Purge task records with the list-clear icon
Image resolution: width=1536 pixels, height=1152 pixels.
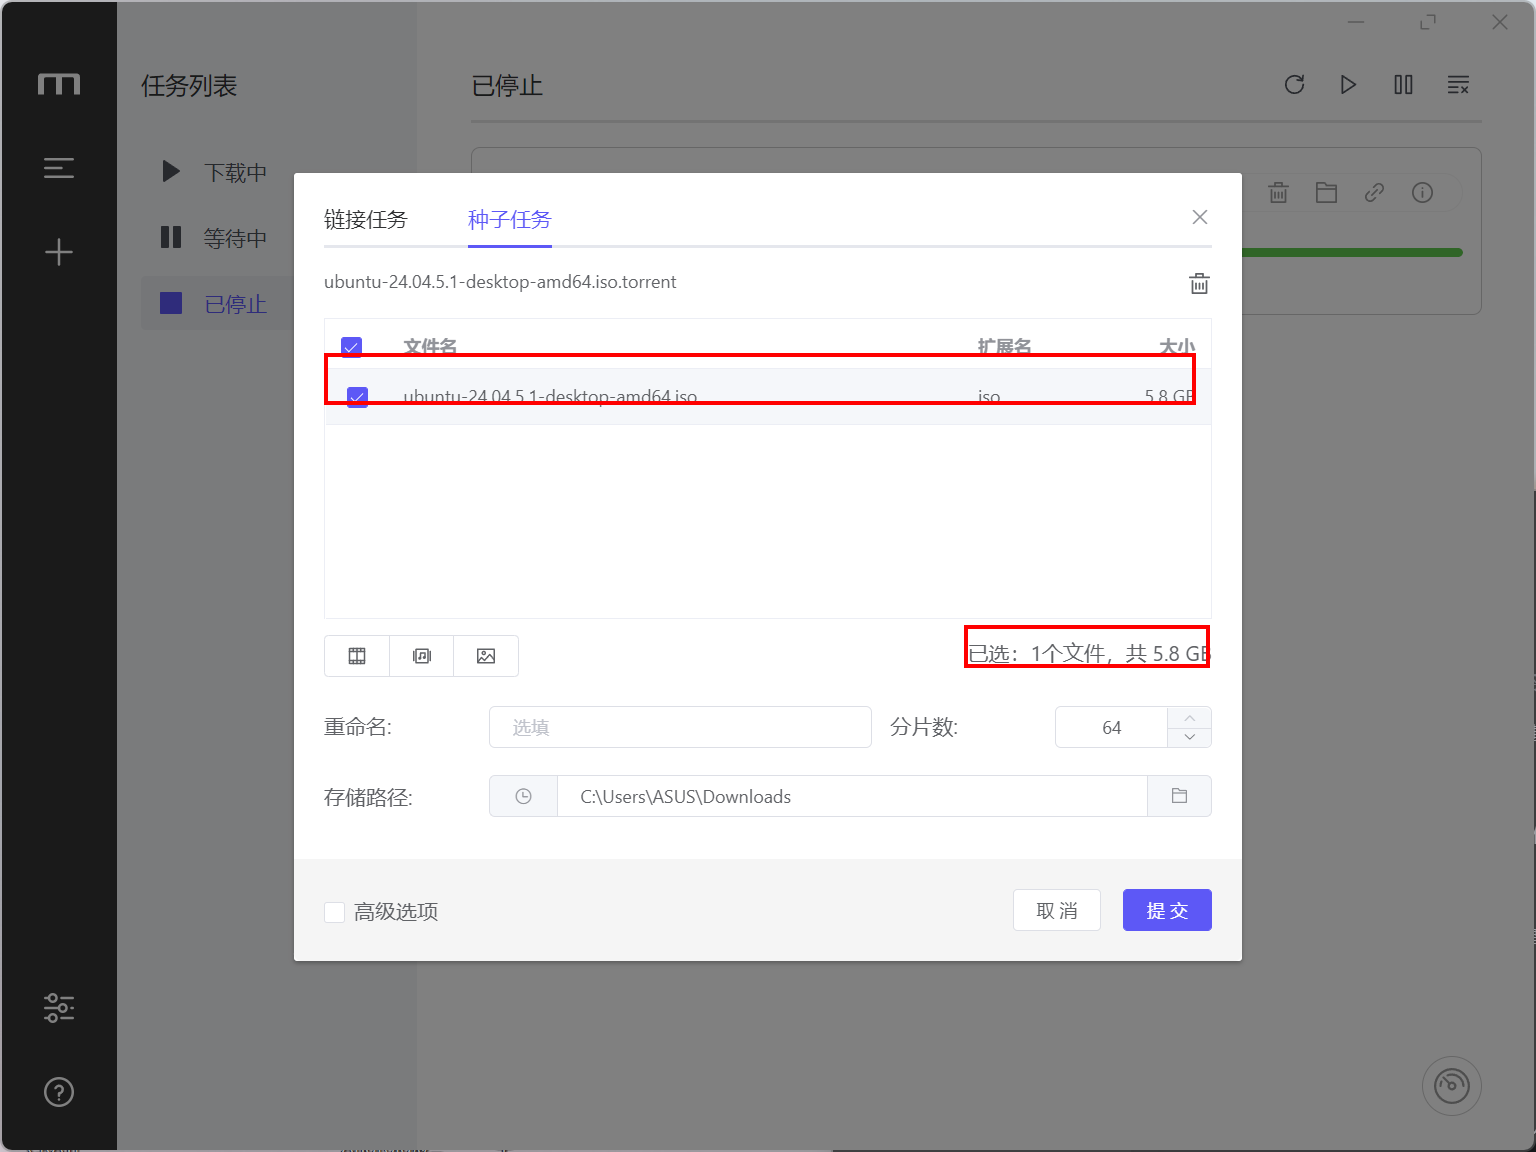tap(1458, 85)
